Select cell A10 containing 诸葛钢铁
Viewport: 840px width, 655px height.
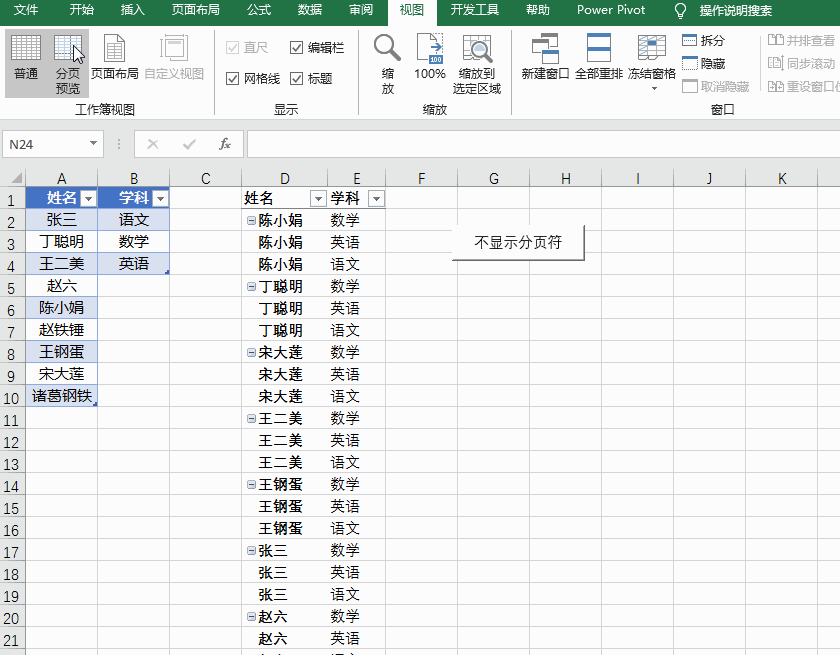[x=62, y=396]
